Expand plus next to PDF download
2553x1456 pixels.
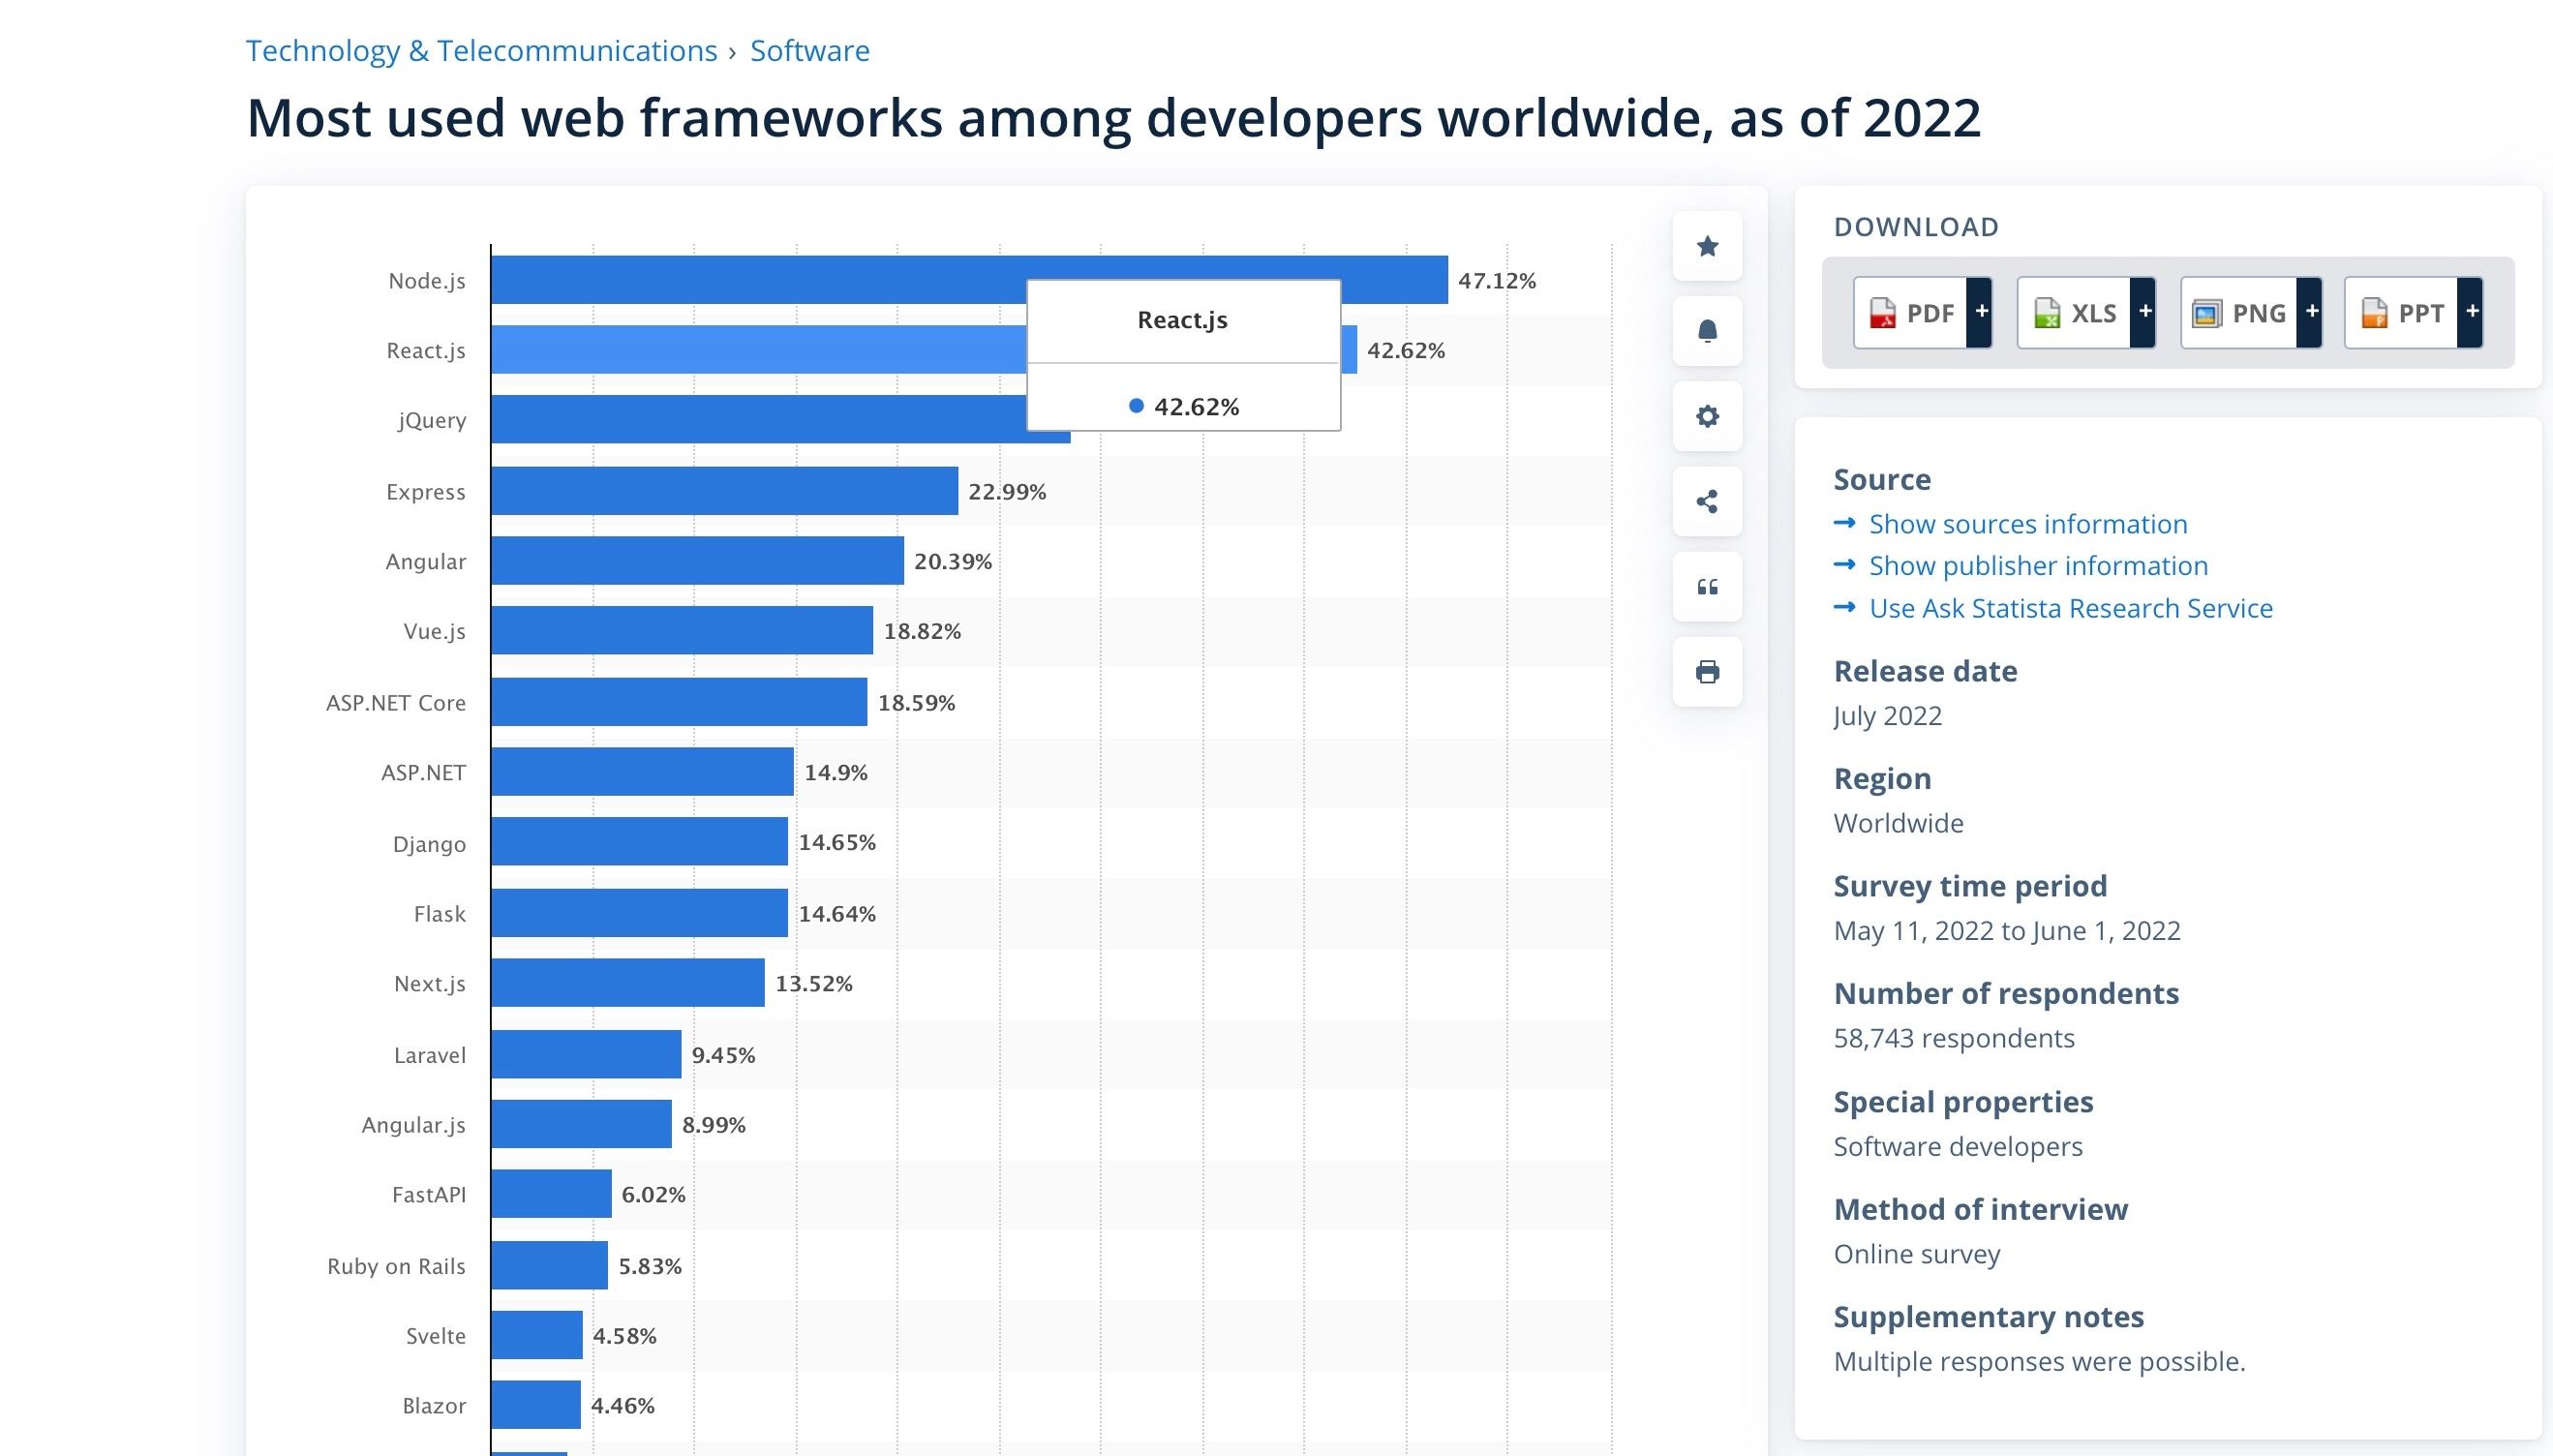(1980, 312)
